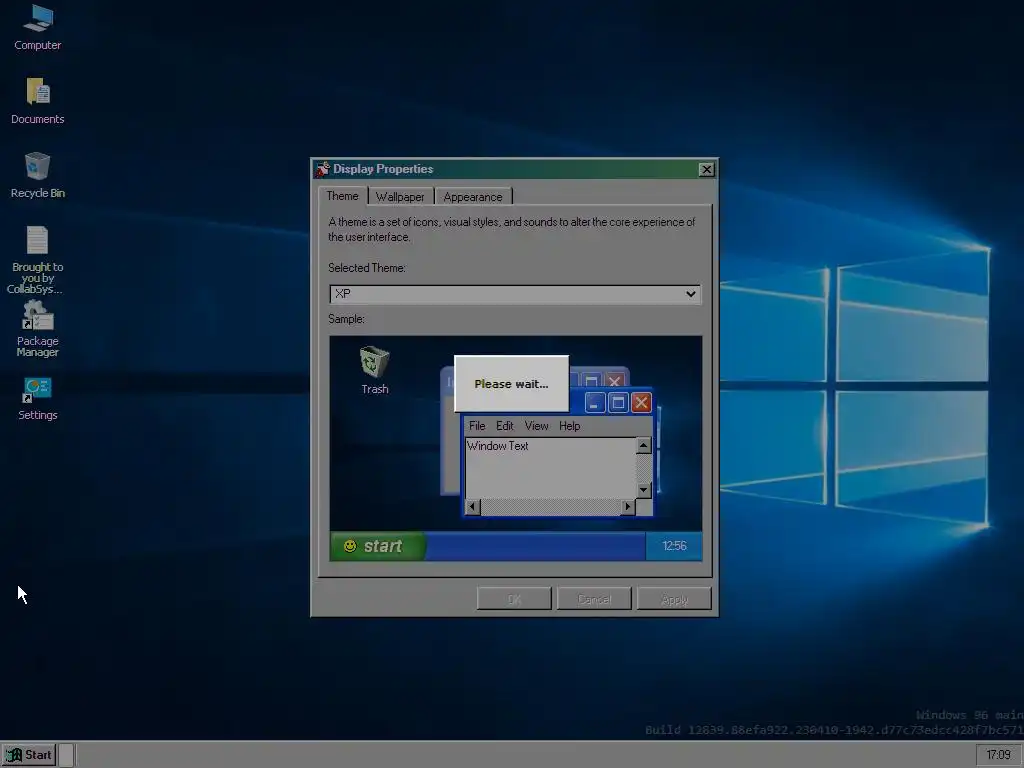This screenshot has width=1024, height=768.
Task: Click the Window Text area in sample
Action: (x=550, y=468)
